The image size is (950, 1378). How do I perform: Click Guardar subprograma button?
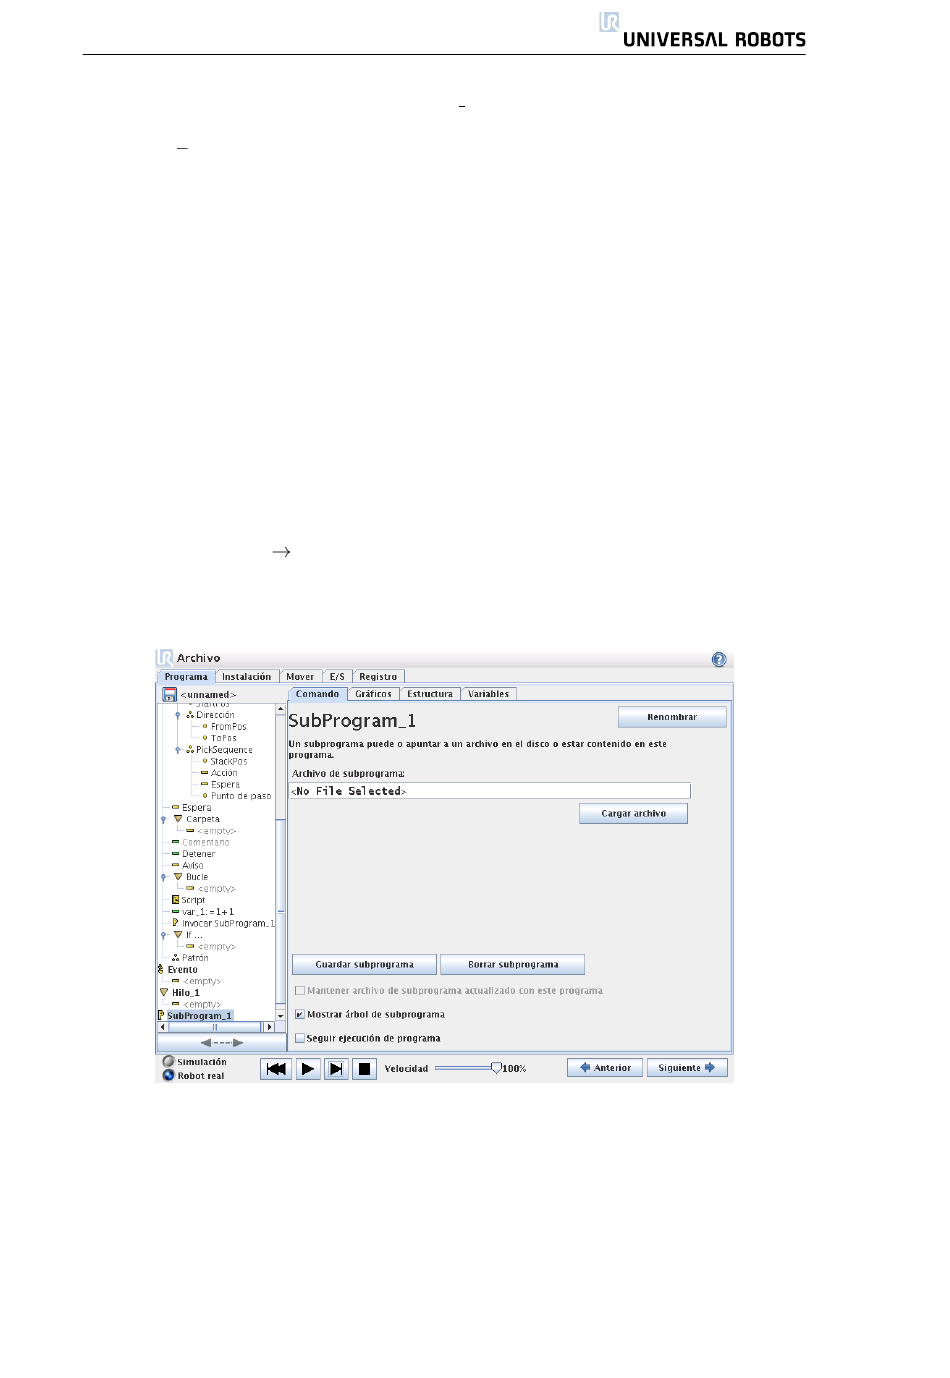(x=364, y=965)
